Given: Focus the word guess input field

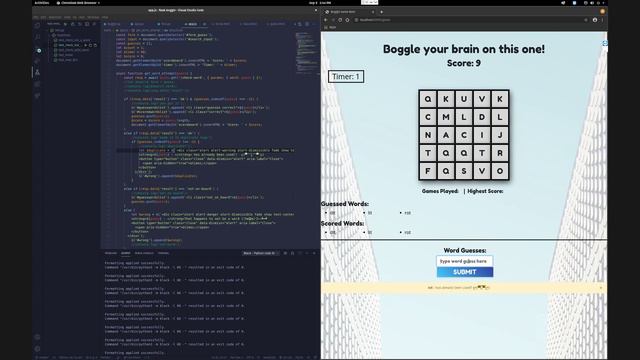Looking at the screenshot, I should [x=464, y=261].
